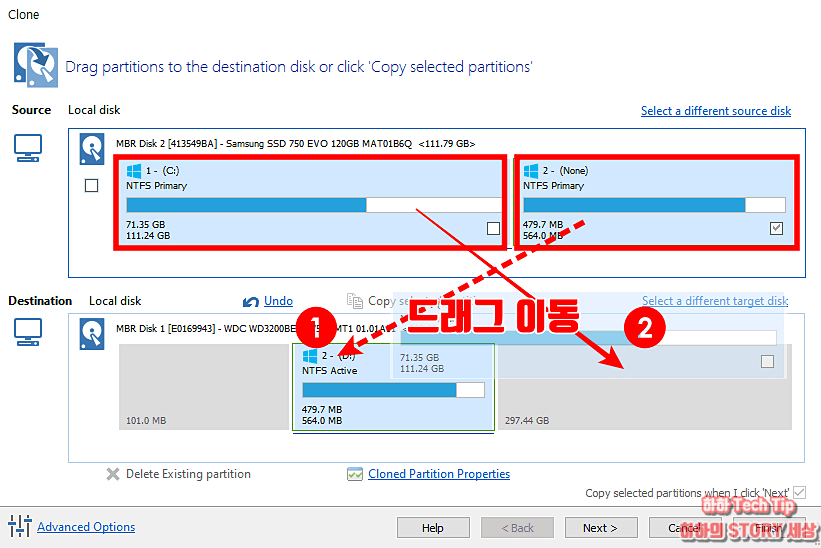Open 'Select a different source disk' link
Viewport: 821px width, 548px height.
pyautogui.click(x=716, y=111)
